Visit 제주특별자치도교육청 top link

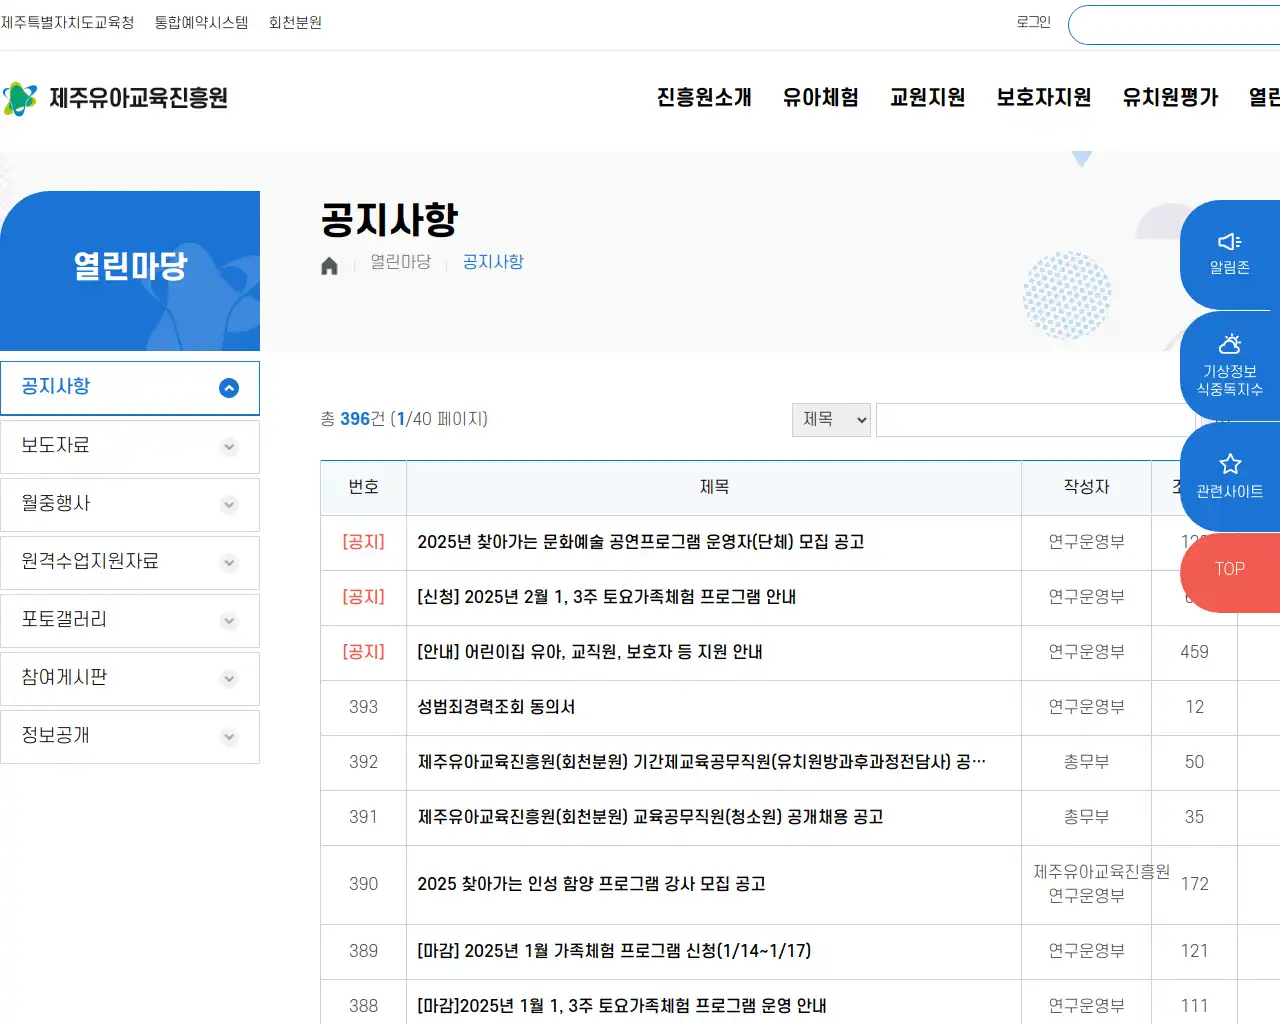click(68, 22)
